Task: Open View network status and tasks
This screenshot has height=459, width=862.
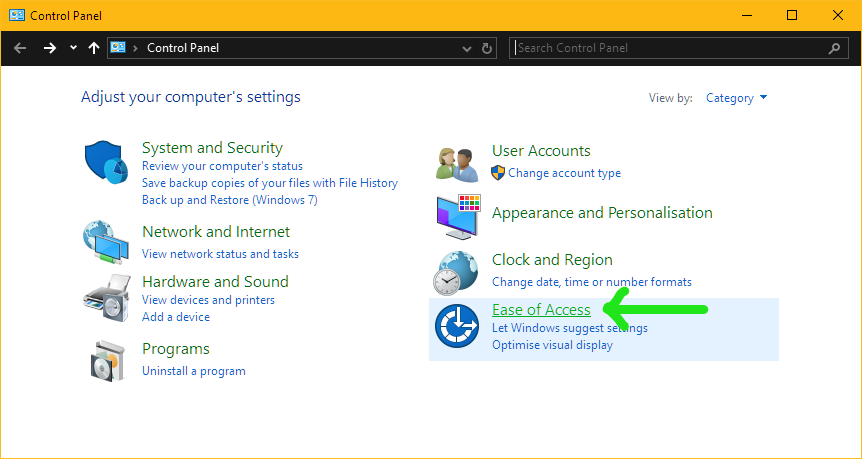Action: (x=220, y=254)
